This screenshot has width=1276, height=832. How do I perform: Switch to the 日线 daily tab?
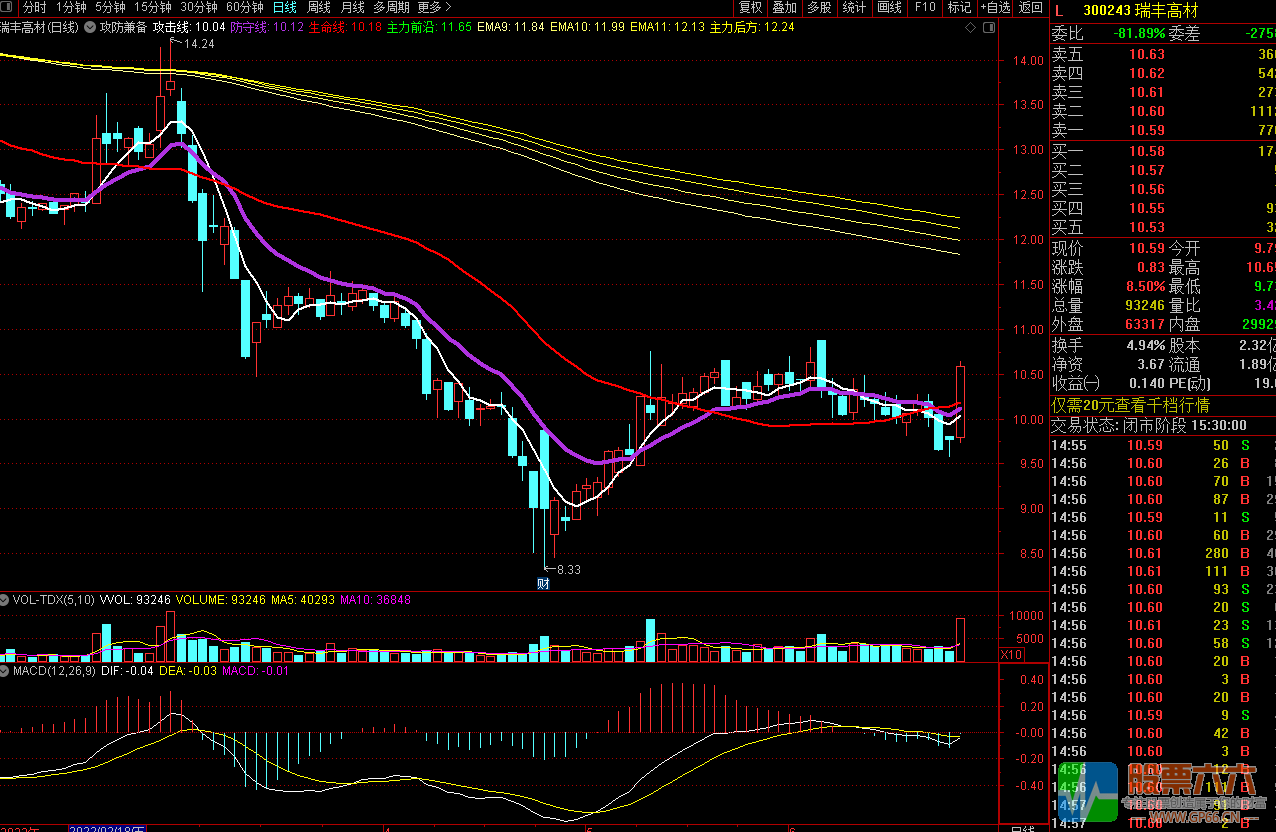(285, 7)
